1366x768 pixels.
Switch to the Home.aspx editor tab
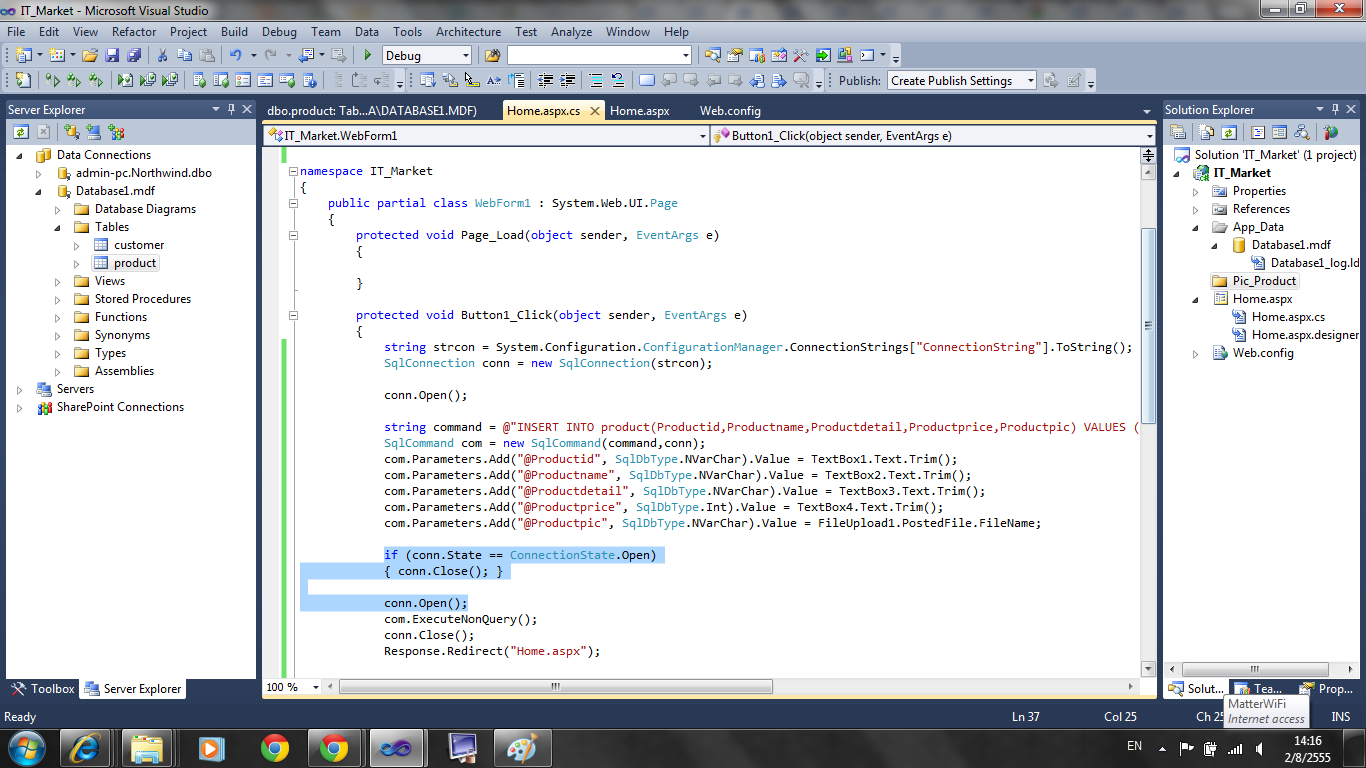(x=639, y=111)
